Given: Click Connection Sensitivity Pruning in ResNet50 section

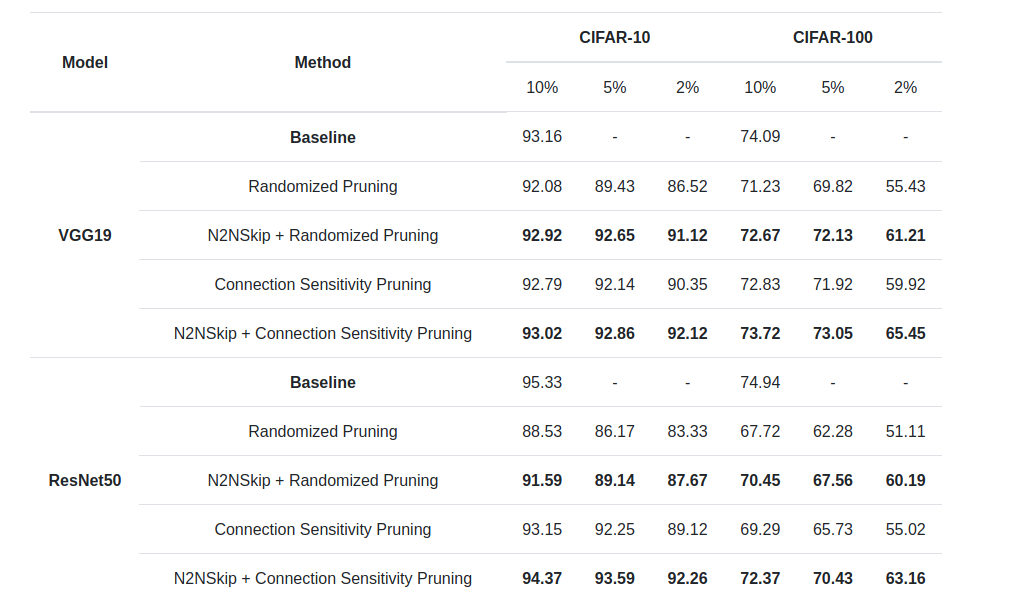Looking at the screenshot, I should click(322, 529).
